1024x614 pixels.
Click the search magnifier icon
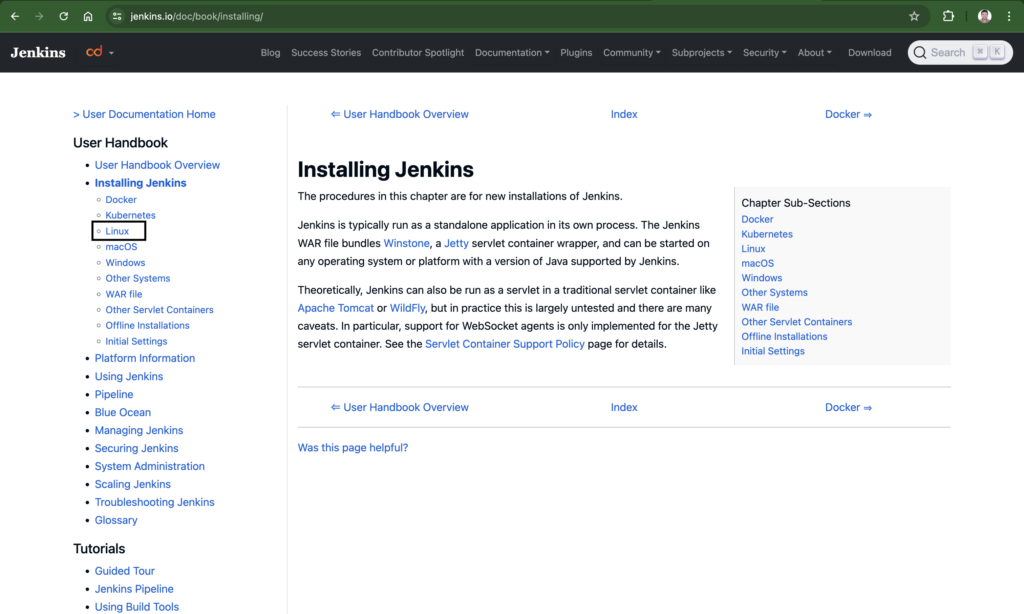[x=920, y=52]
